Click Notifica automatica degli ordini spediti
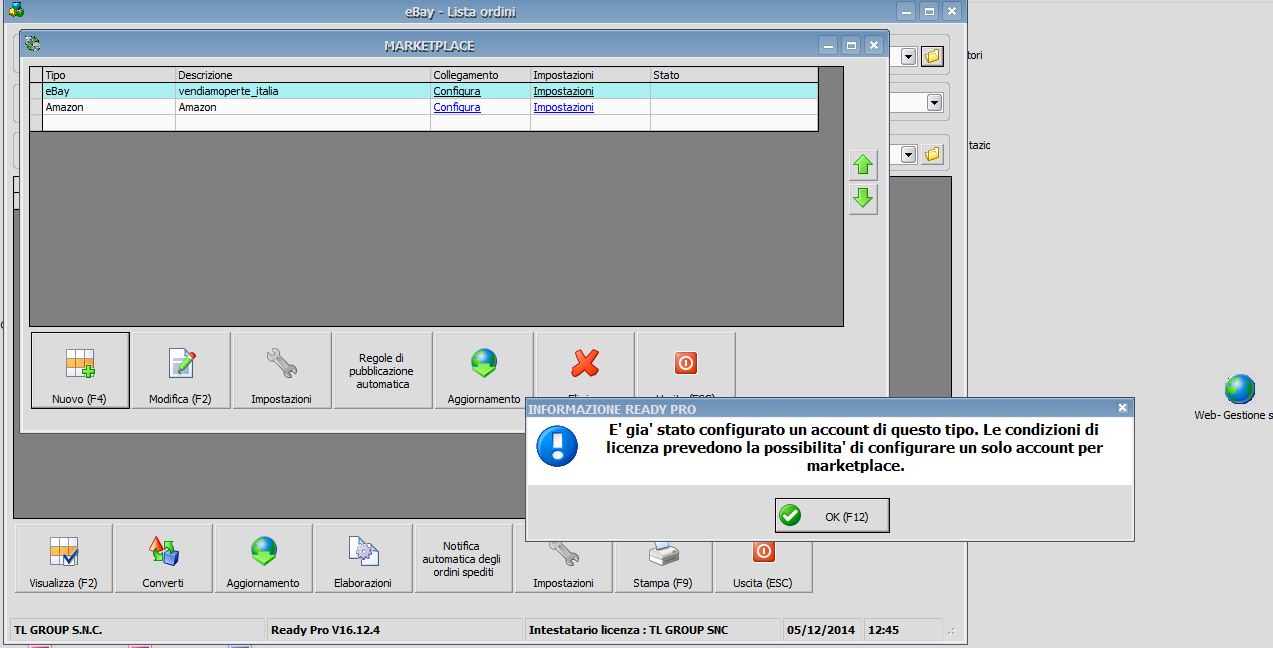Viewport: 1273px width, 648px height. (x=463, y=558)
